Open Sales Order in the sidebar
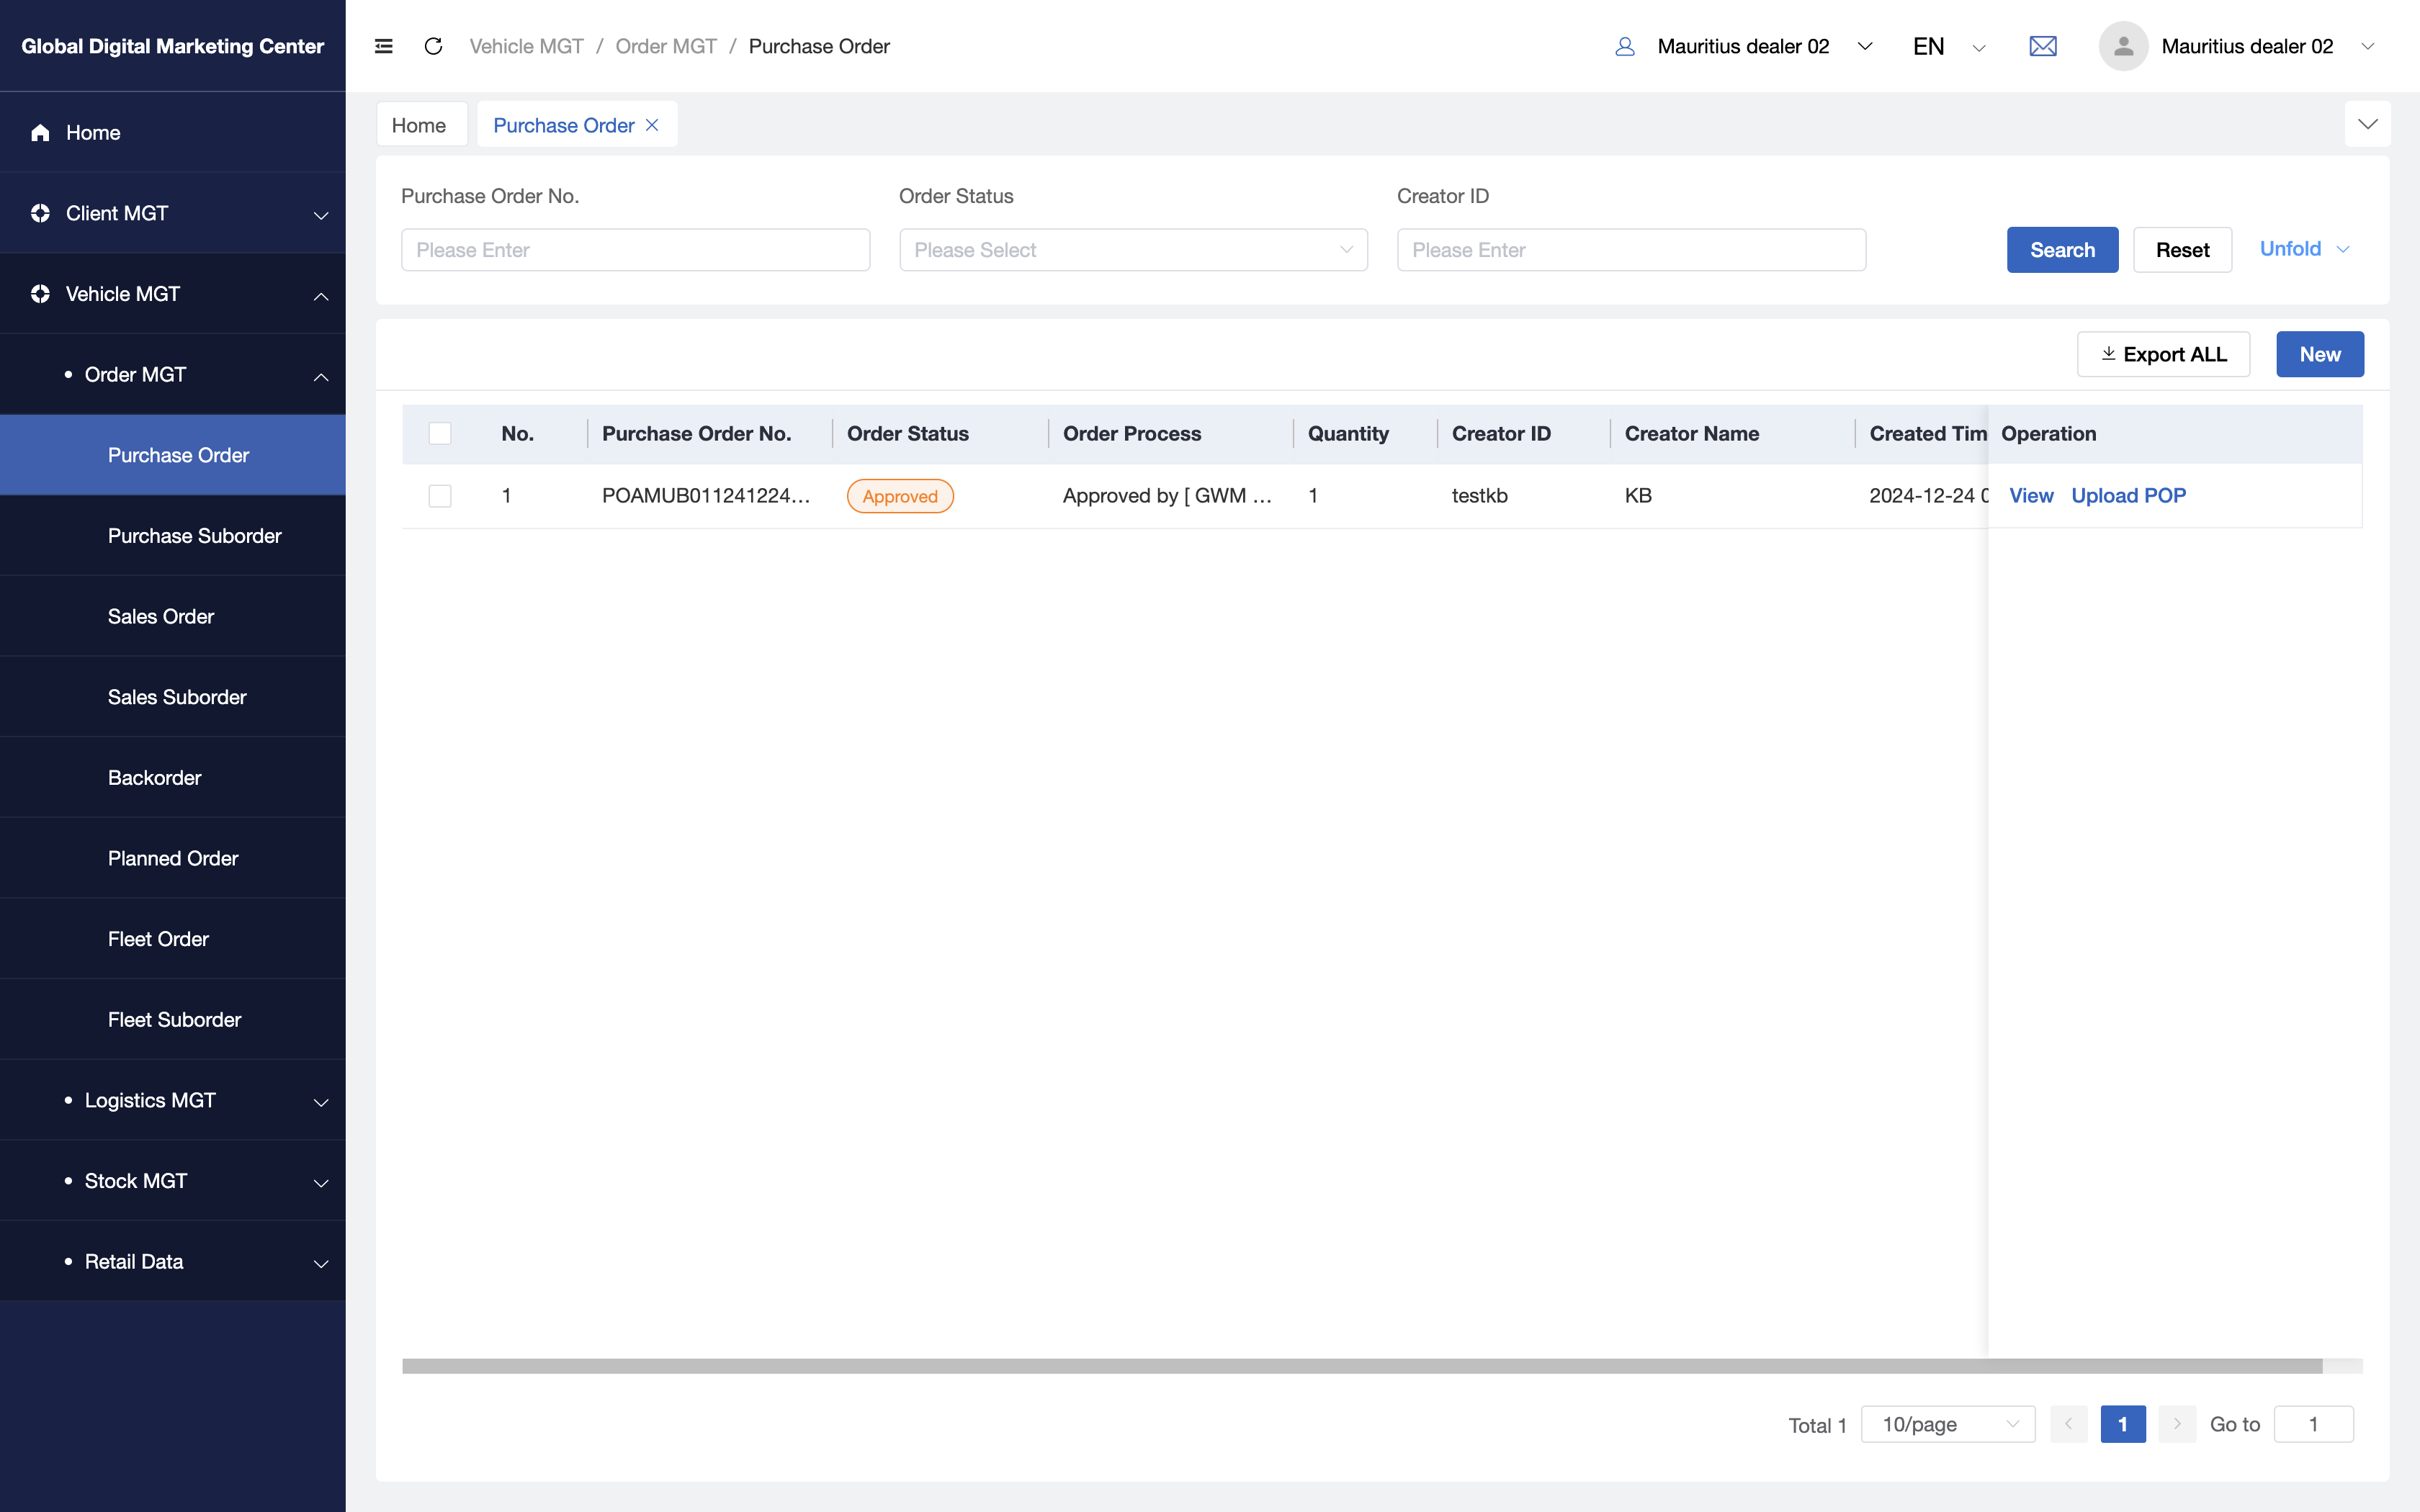 pos(173,616)
